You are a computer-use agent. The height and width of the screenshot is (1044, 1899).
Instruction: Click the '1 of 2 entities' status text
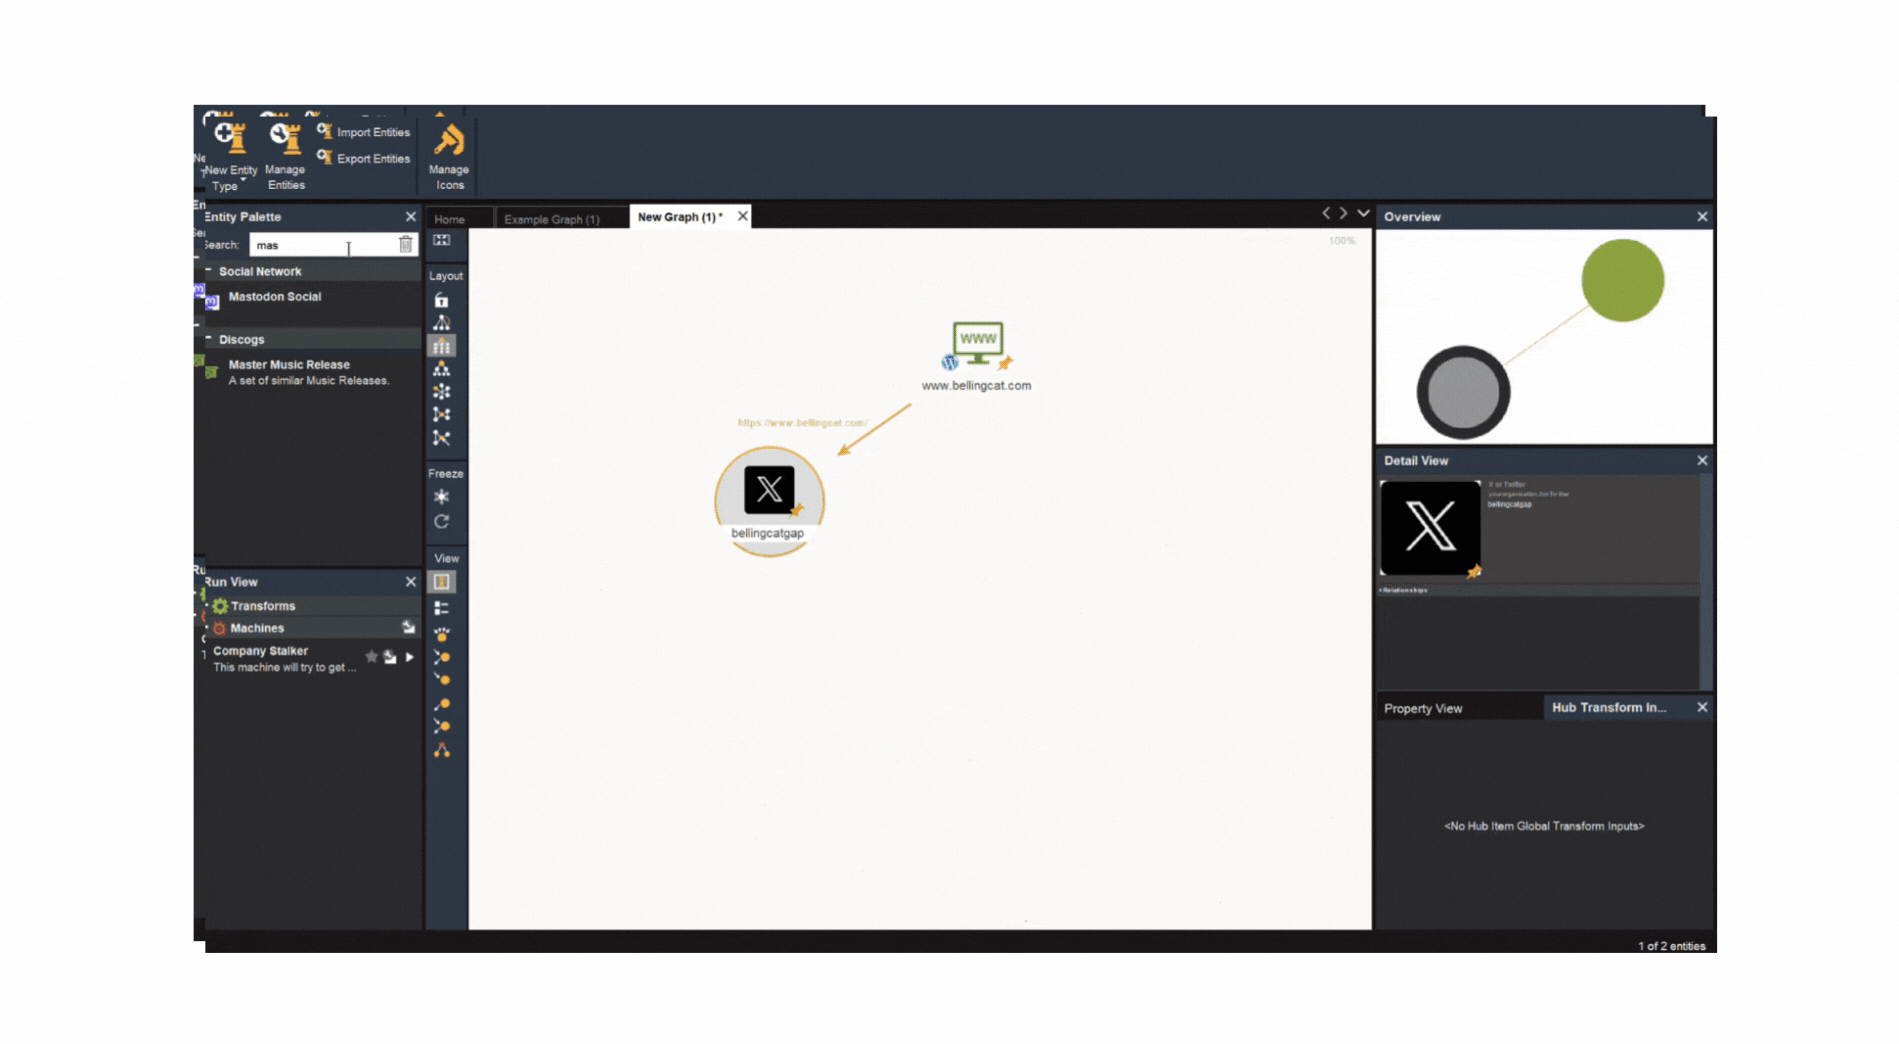click(1671, 946)
